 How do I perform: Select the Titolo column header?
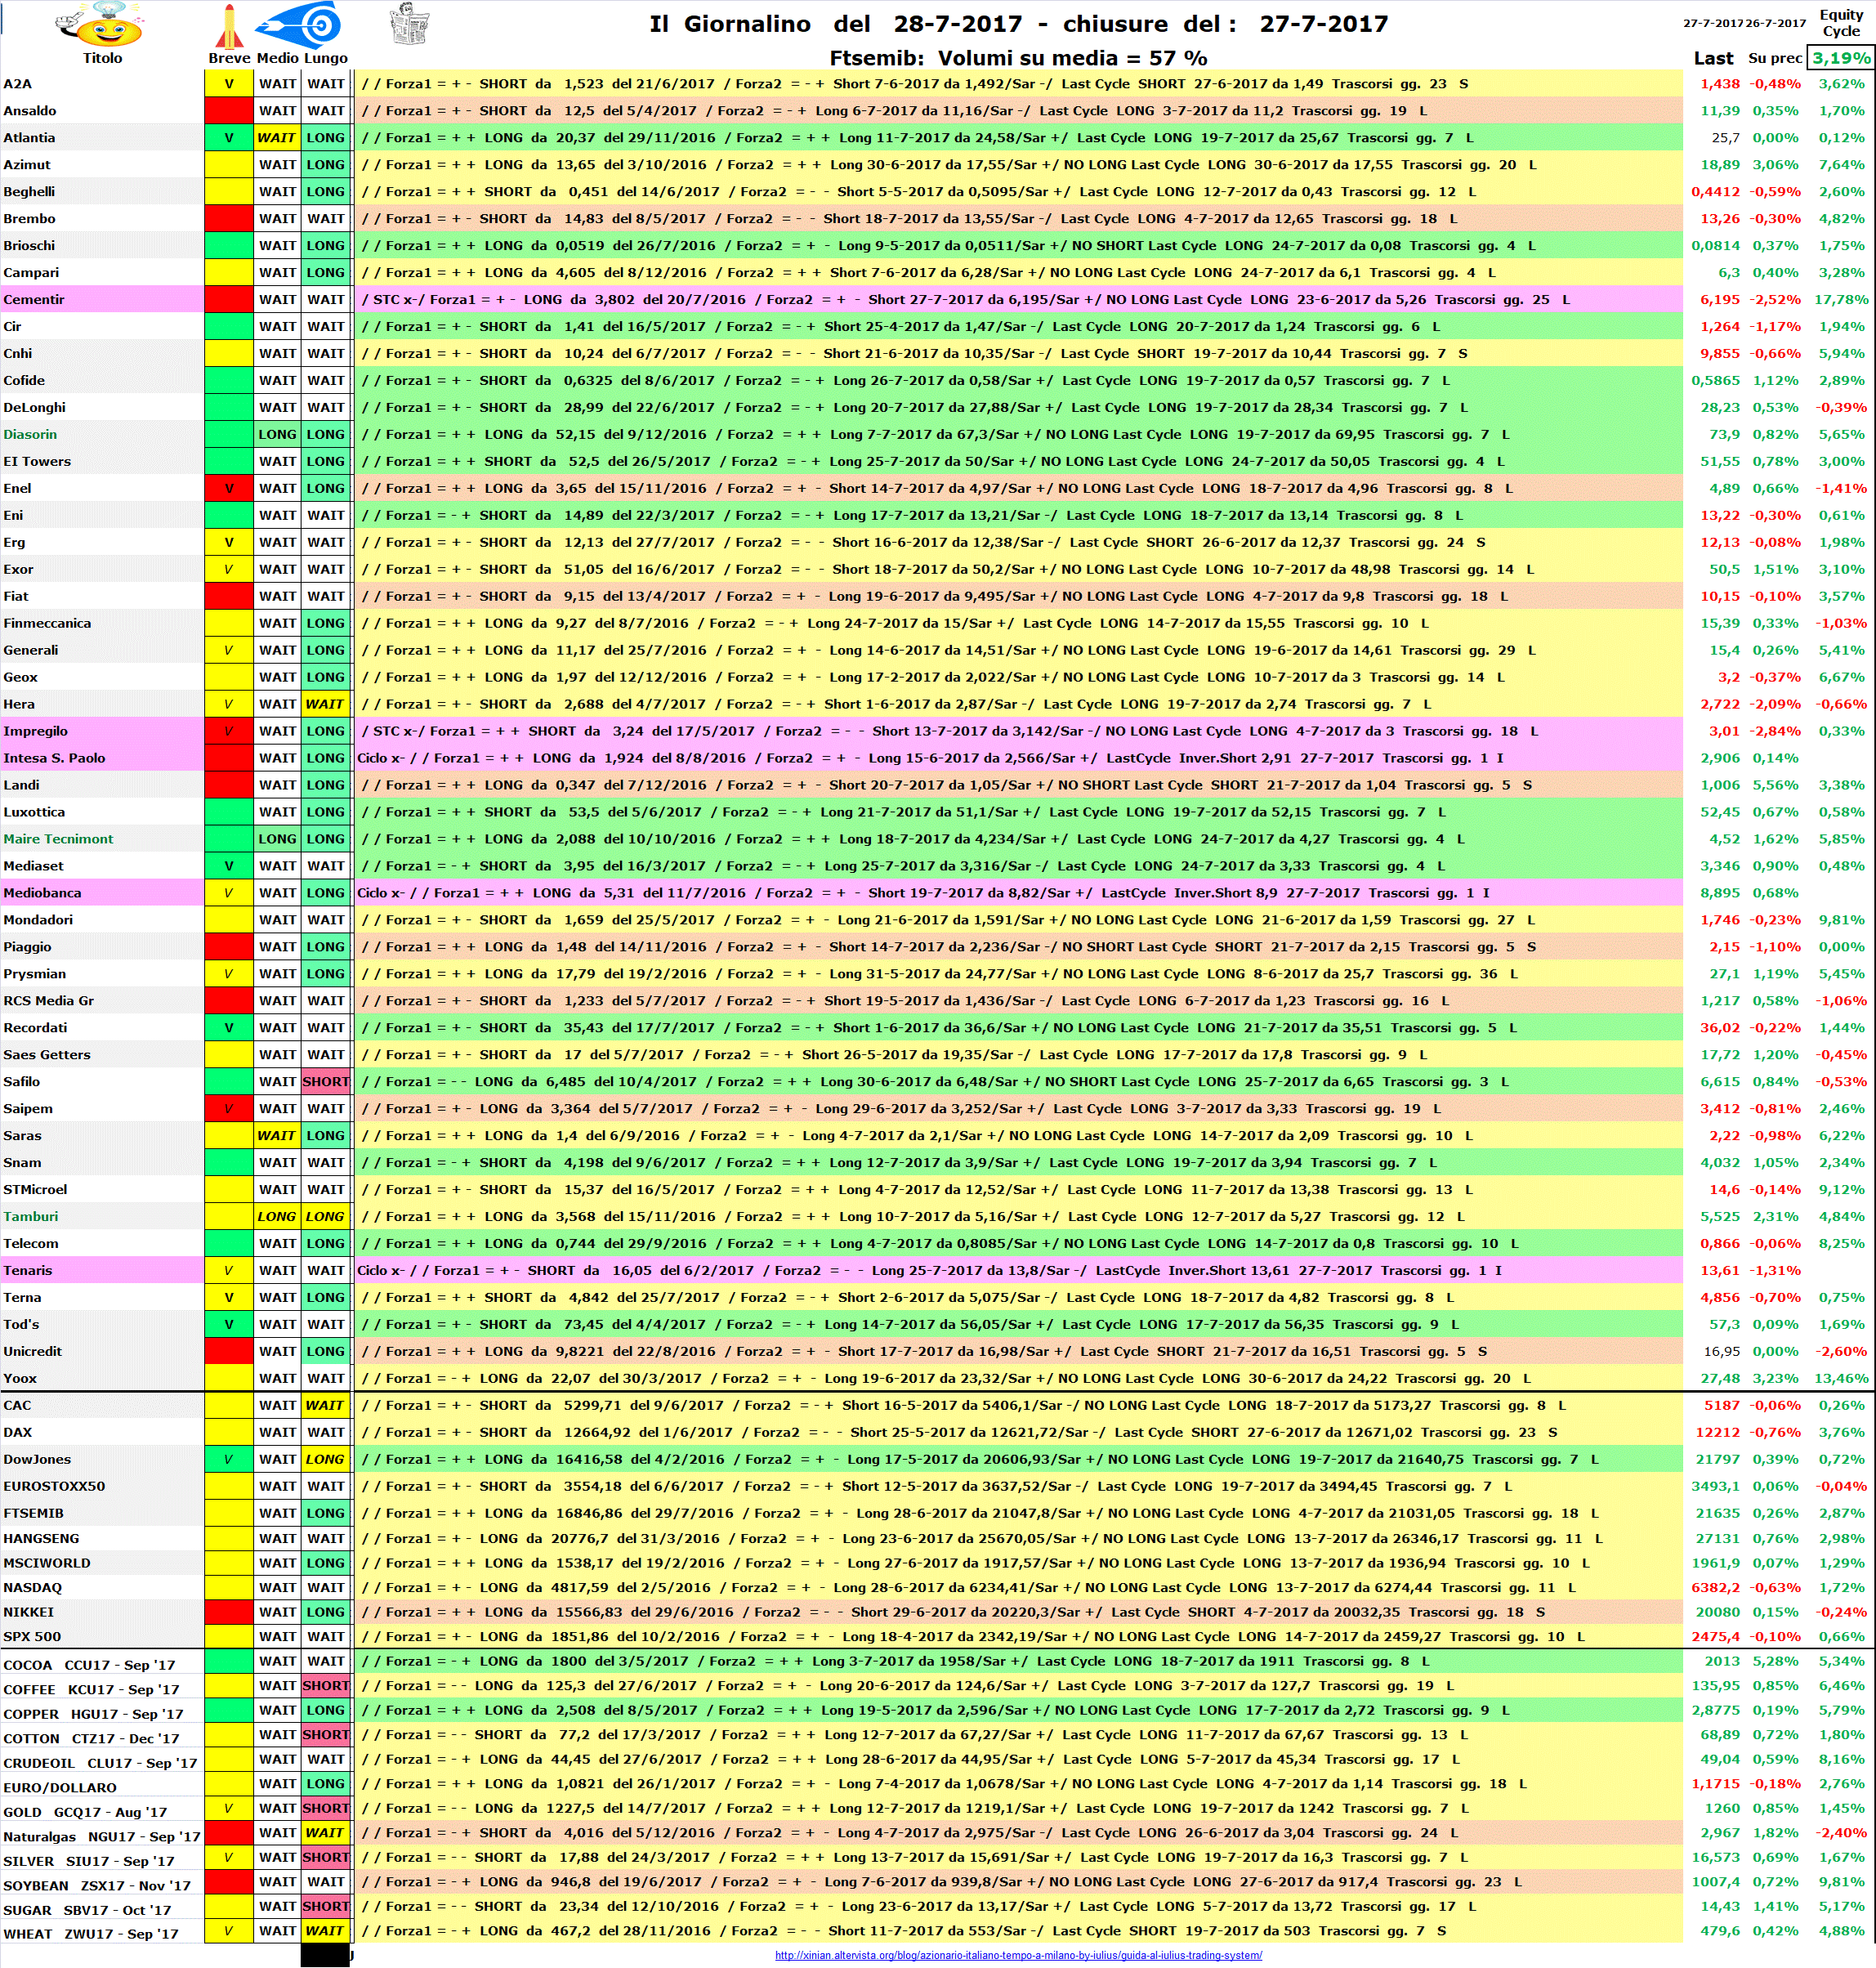(102, 58)
